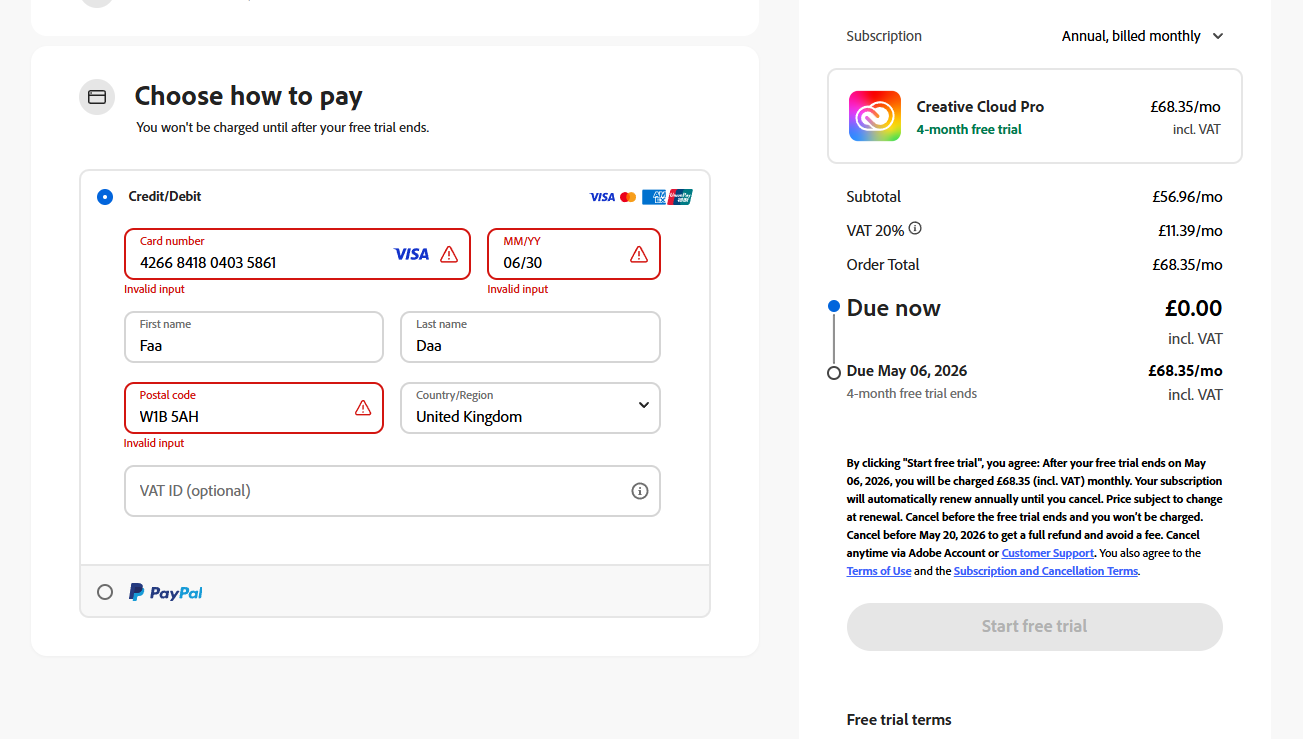
Task: Open the Terms of Use link
Action: coord(879,571)
